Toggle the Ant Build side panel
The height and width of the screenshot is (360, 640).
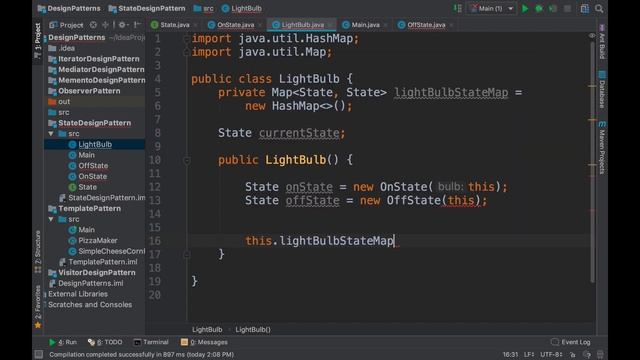pyautogui.click(x=602, y=42)
